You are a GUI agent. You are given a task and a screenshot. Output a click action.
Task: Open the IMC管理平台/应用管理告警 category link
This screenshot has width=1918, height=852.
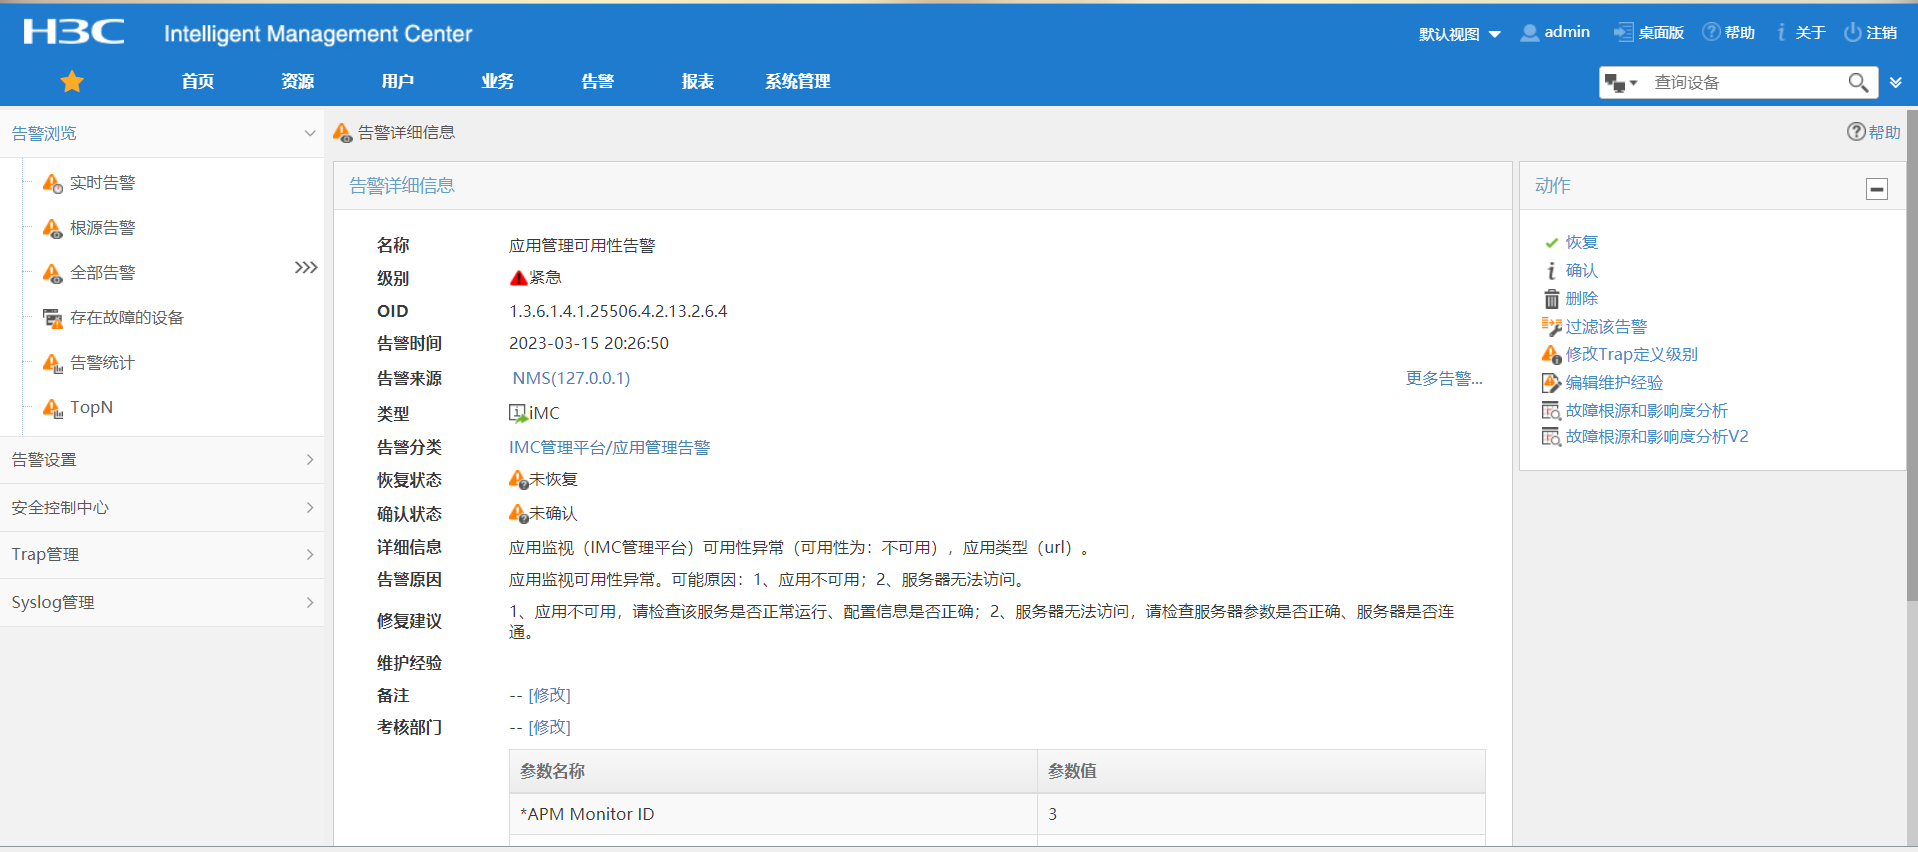(x=609, y=448)
